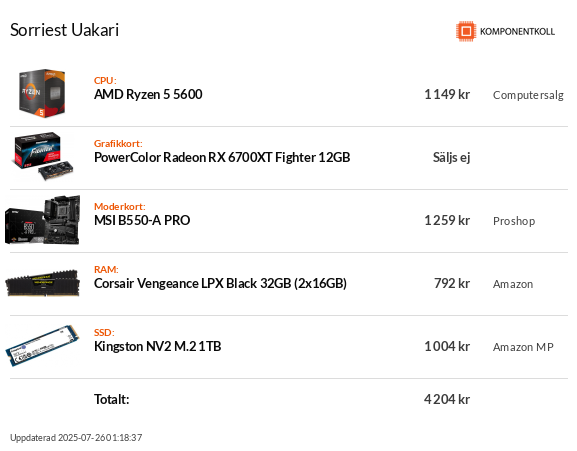This screenshot has height=451, width=577.
Task: Open the Kingston NV2 M.2 1TB link
Action: click(157, 347)
